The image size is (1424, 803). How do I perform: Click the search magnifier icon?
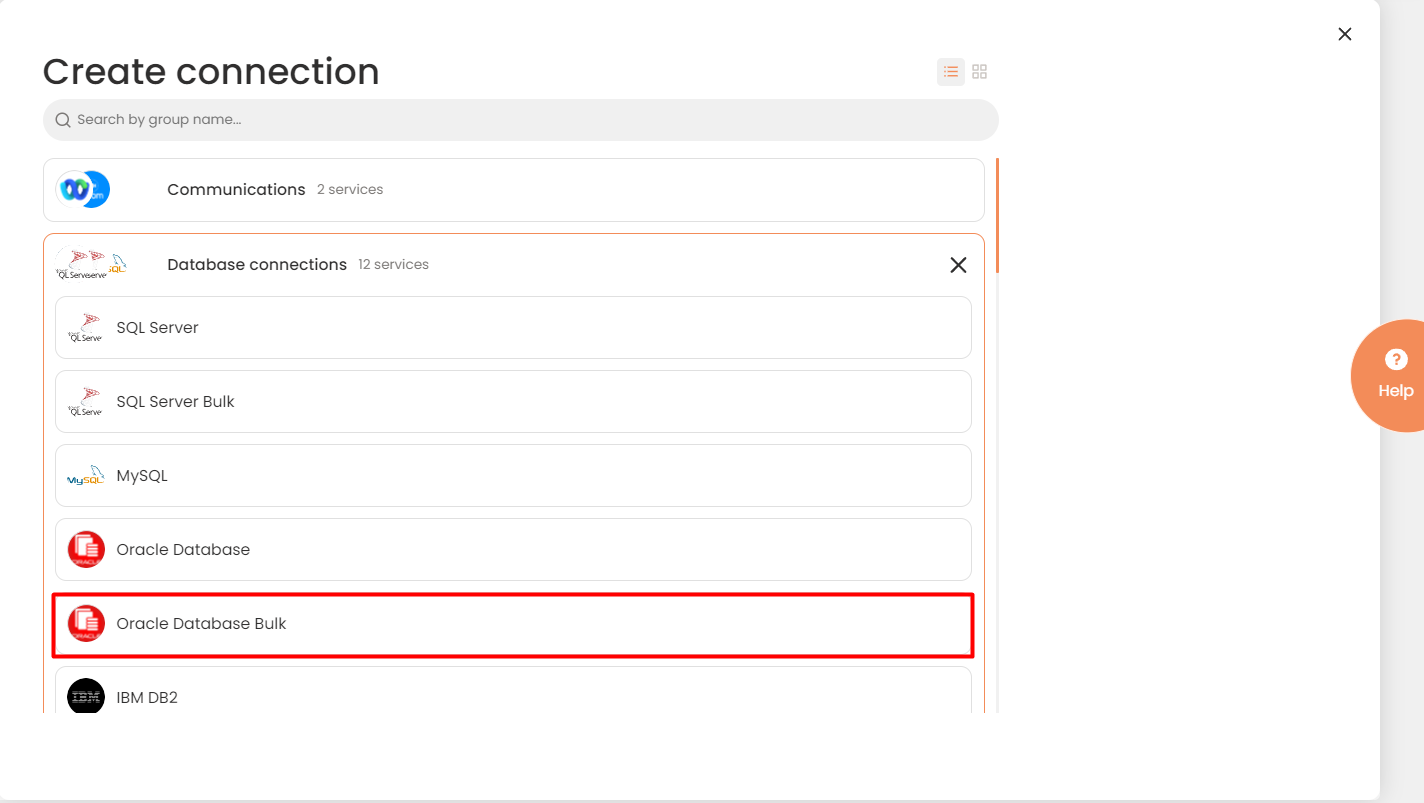pos(63,120)
